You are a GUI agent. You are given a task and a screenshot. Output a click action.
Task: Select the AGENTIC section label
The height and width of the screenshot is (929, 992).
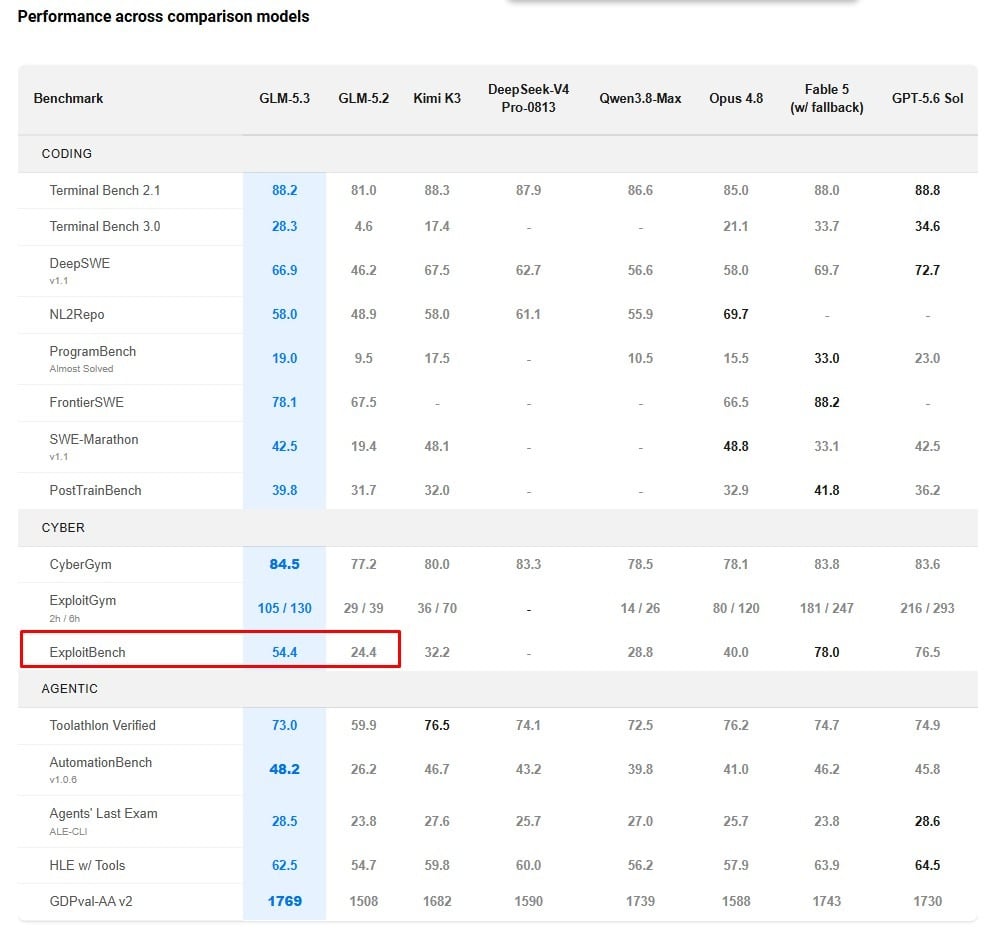click(x=70, y=689)
